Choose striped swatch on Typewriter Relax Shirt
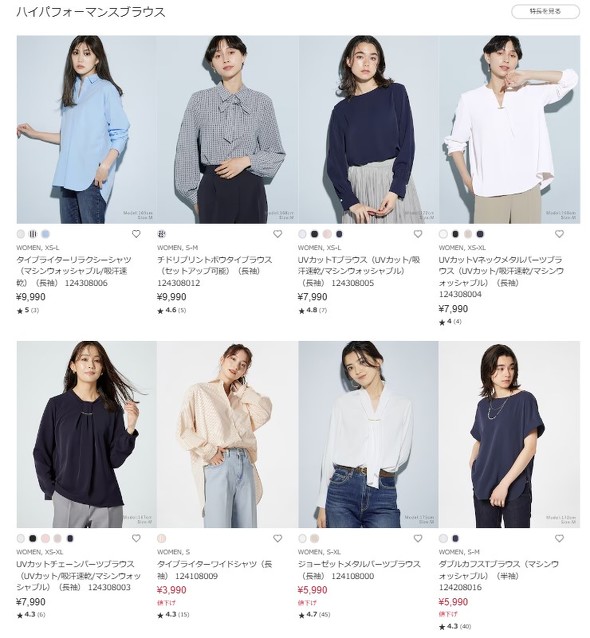 33,234
